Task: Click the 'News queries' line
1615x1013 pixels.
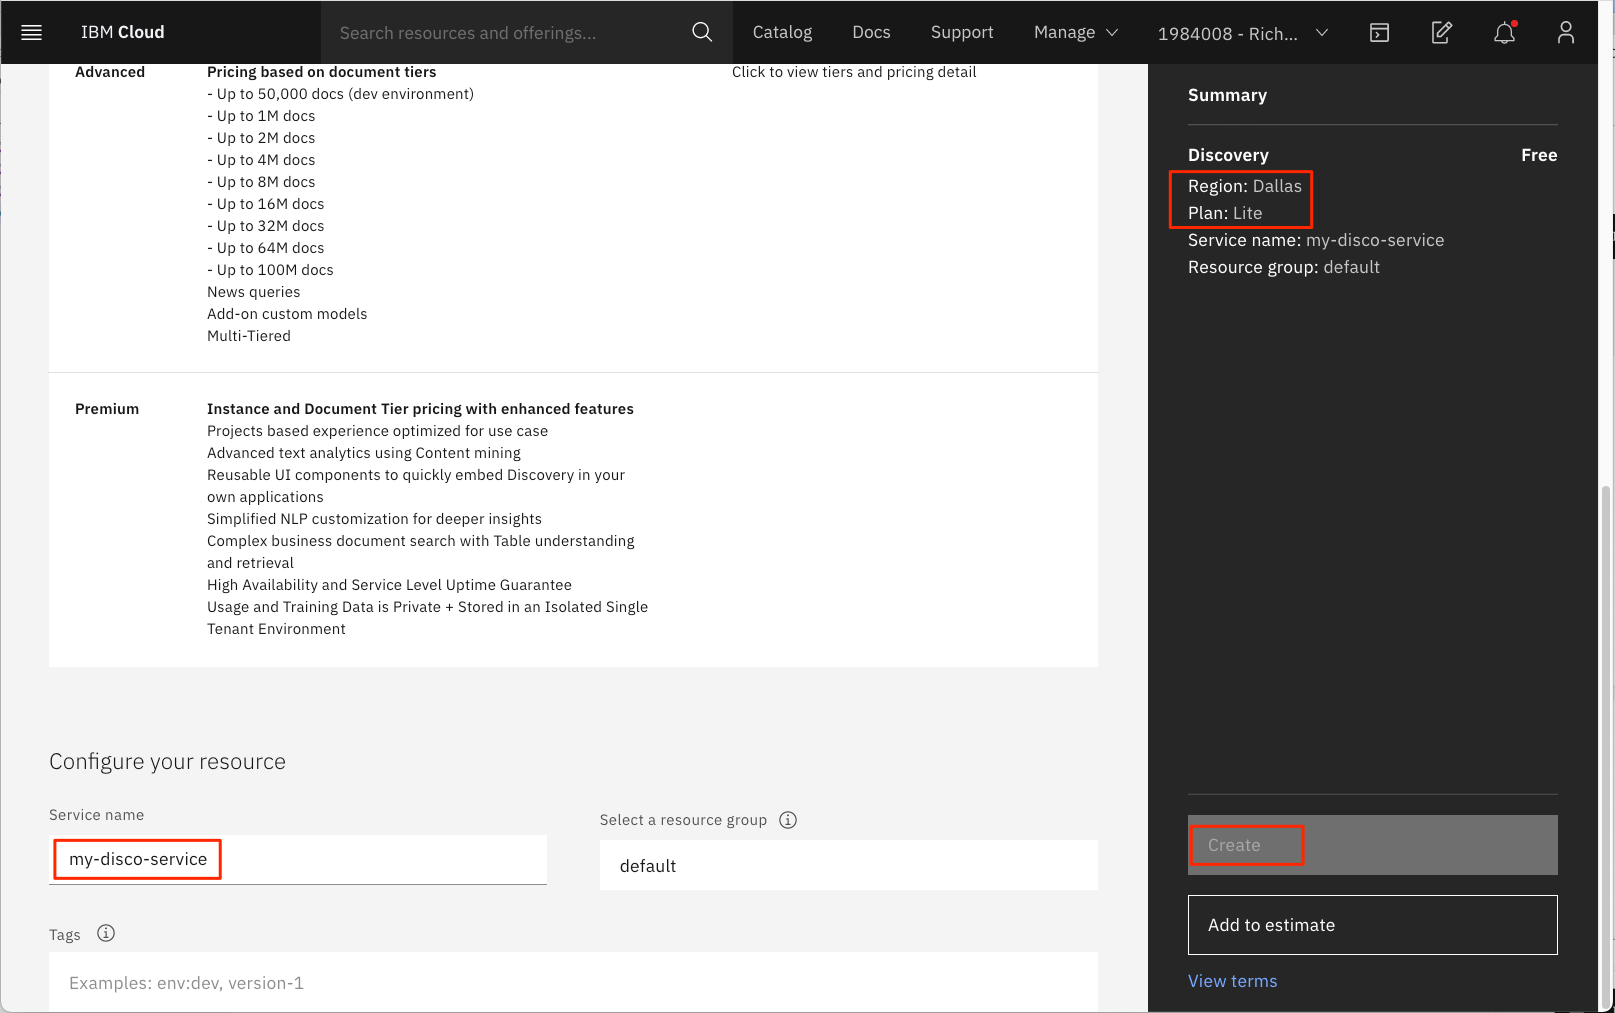Action: (x=253, y=292)
